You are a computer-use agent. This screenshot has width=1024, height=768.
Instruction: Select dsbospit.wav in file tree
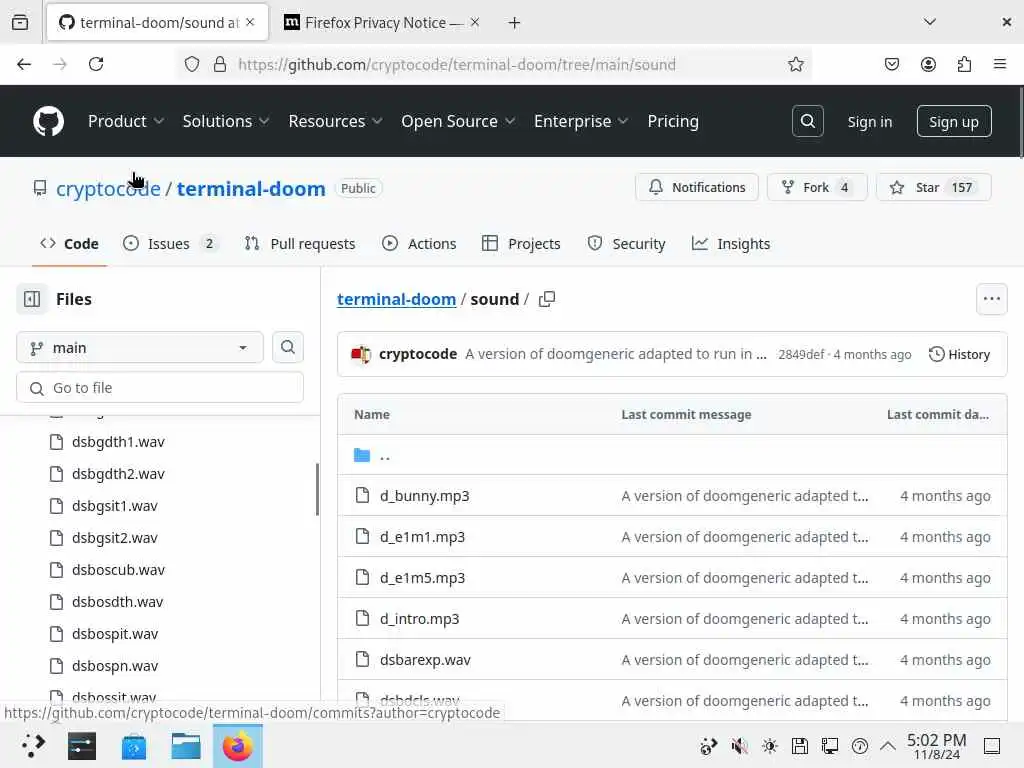coord(115,634)
